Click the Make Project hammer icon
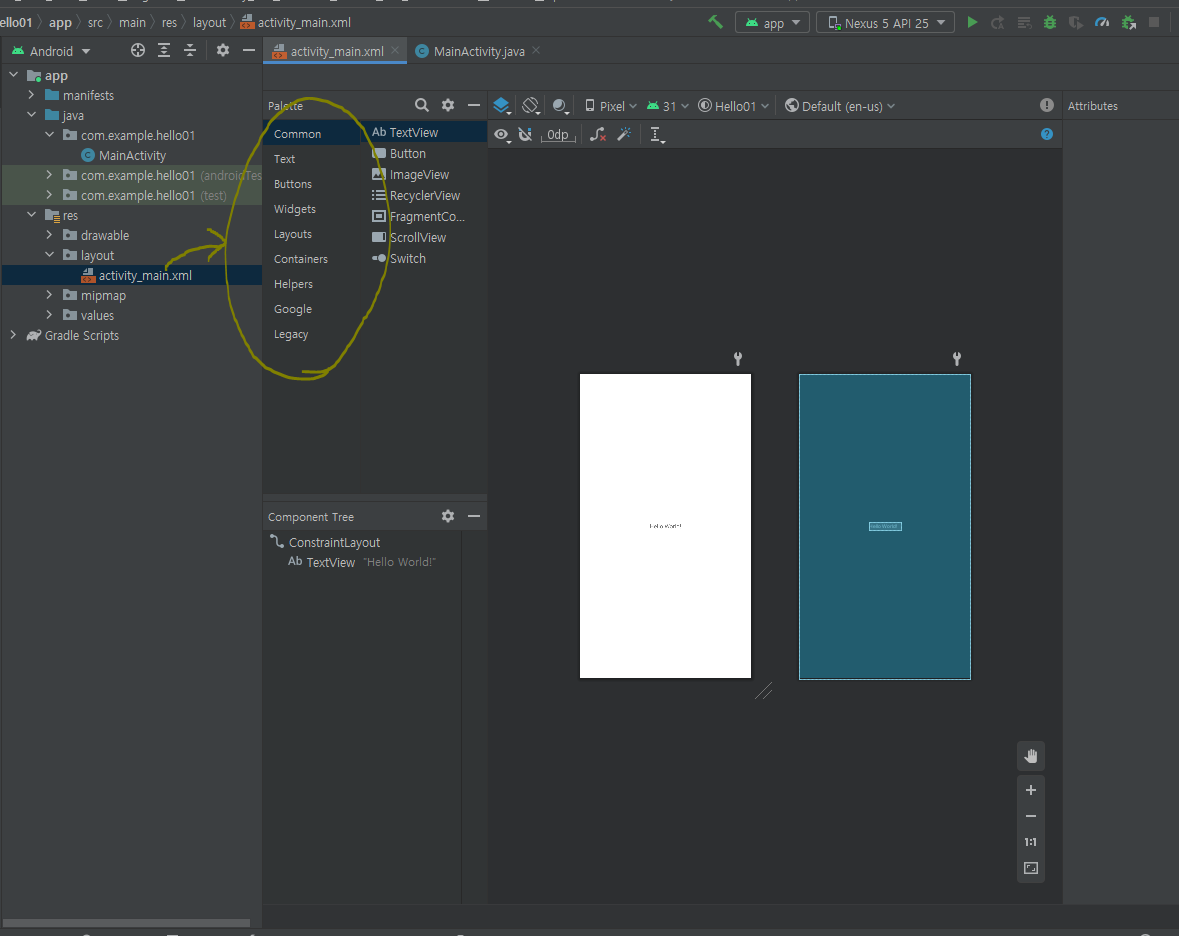This screenshot has height=936, width=1179. tap(715, 23)
